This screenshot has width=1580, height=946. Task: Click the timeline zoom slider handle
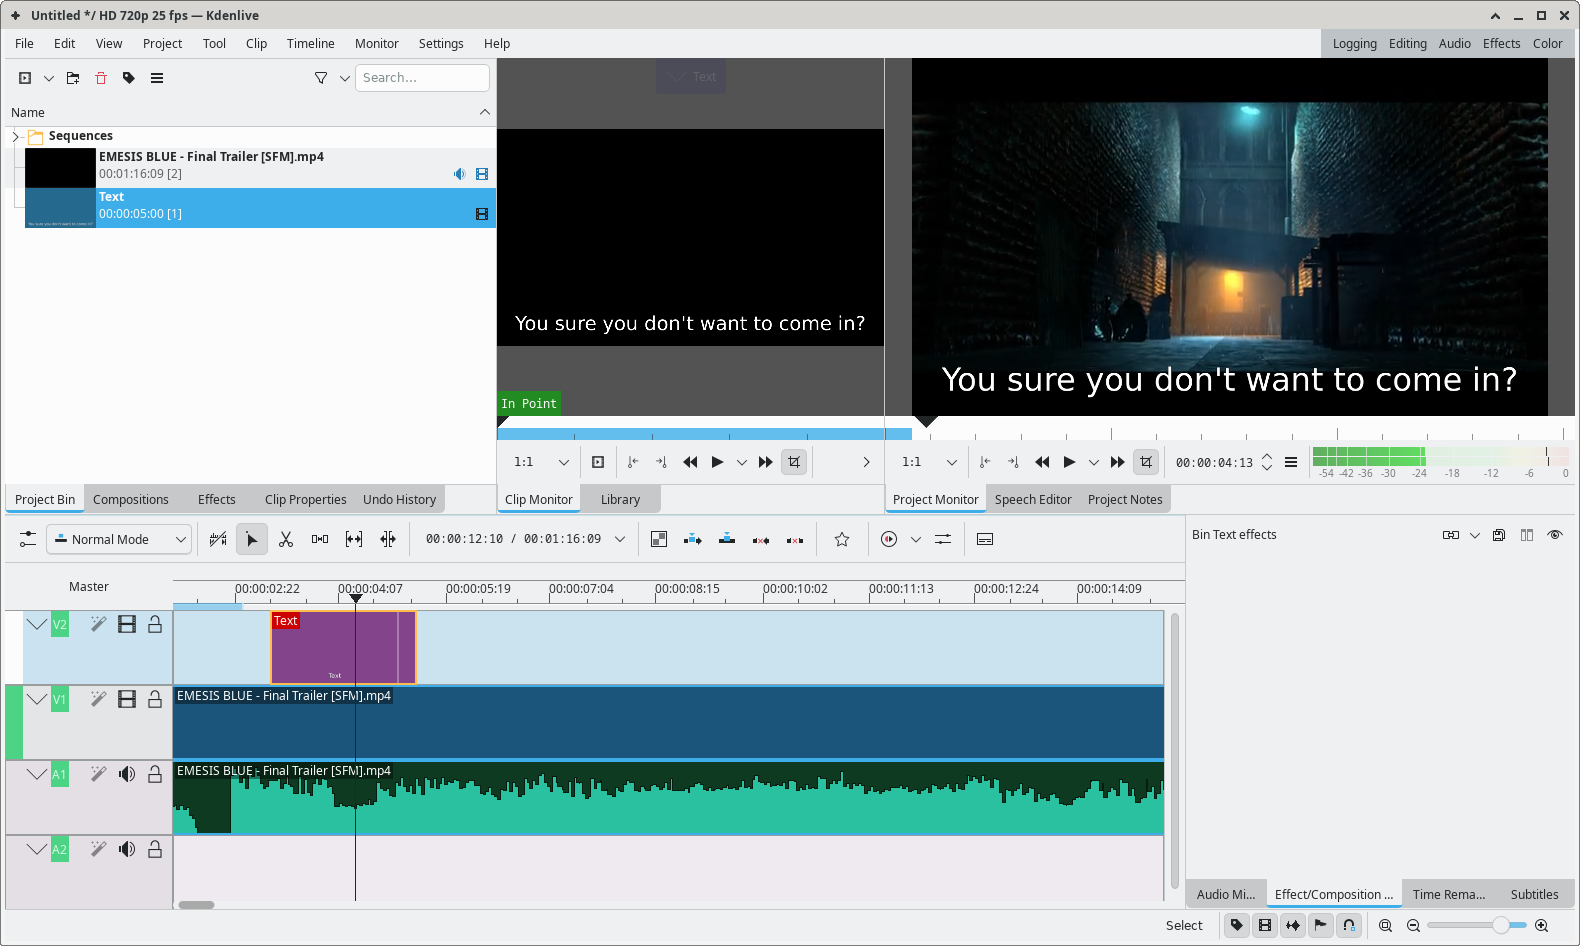(x=1500, y=925)
